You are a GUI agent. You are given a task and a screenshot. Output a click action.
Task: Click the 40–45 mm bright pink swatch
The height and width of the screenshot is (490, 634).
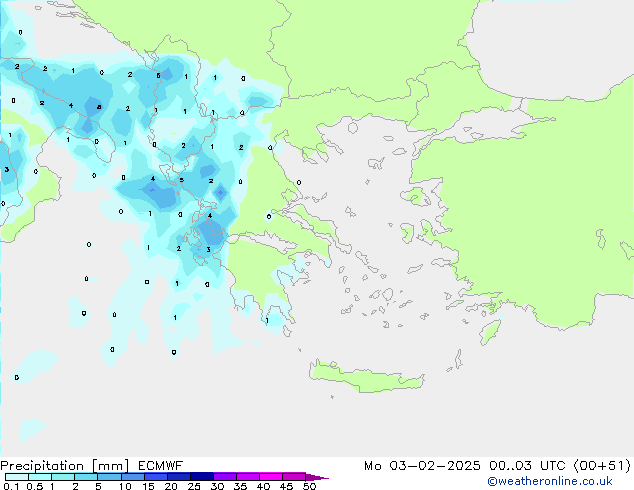pos(271,477)
